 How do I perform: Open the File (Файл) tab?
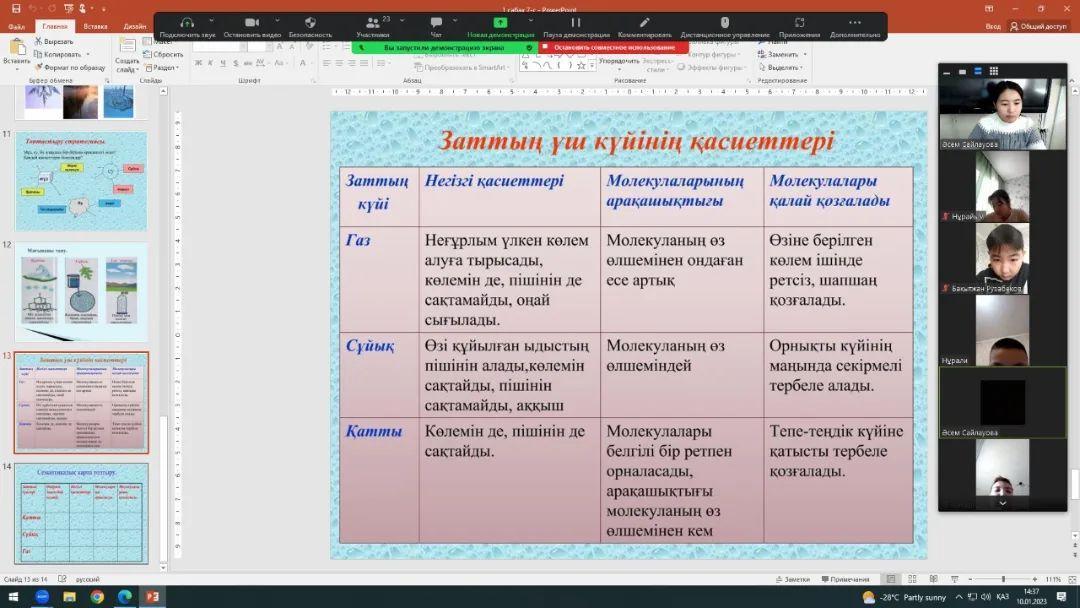17,27
